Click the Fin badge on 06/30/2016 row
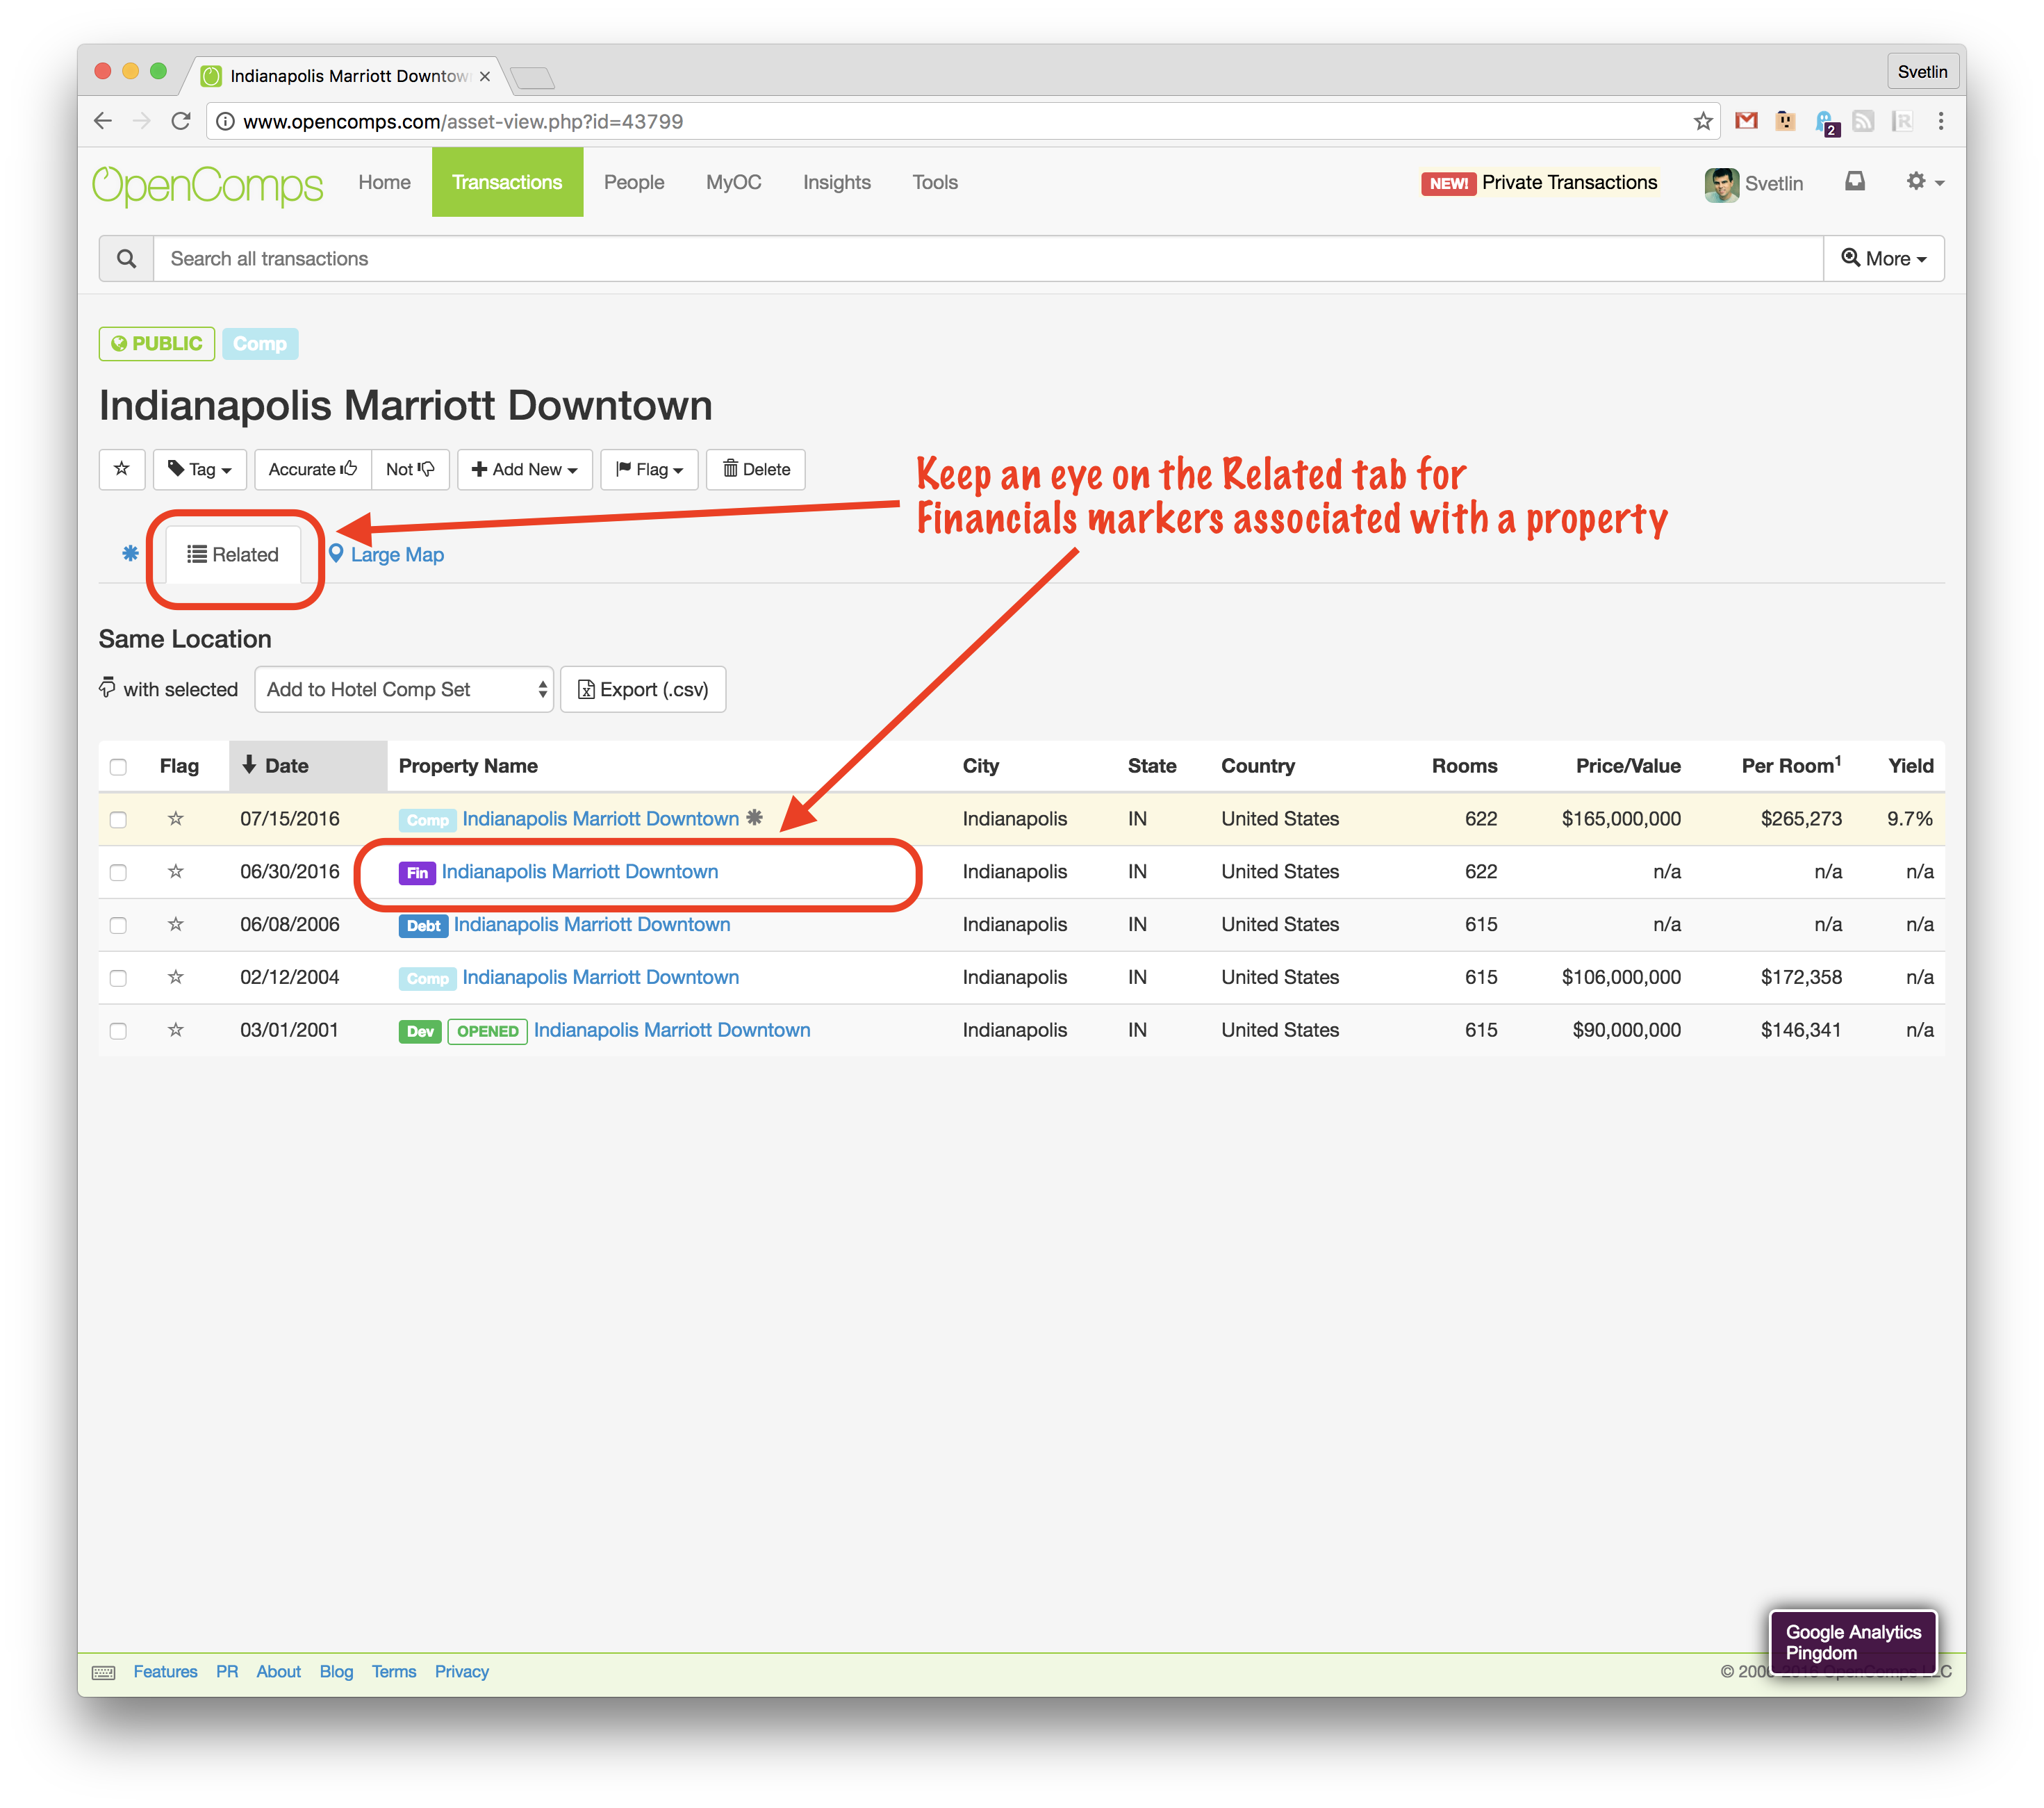Image resolution: width=2044 pixels, height=1808 pixels. coord(417,873)
